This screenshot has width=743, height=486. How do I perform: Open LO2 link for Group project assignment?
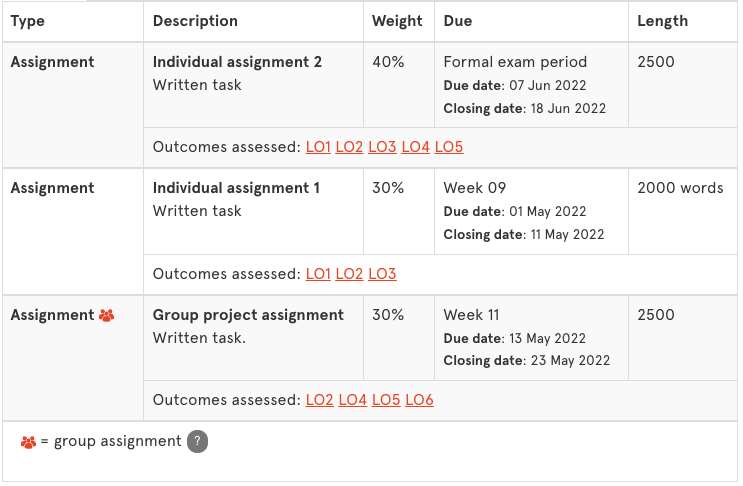tap(319, 400)
